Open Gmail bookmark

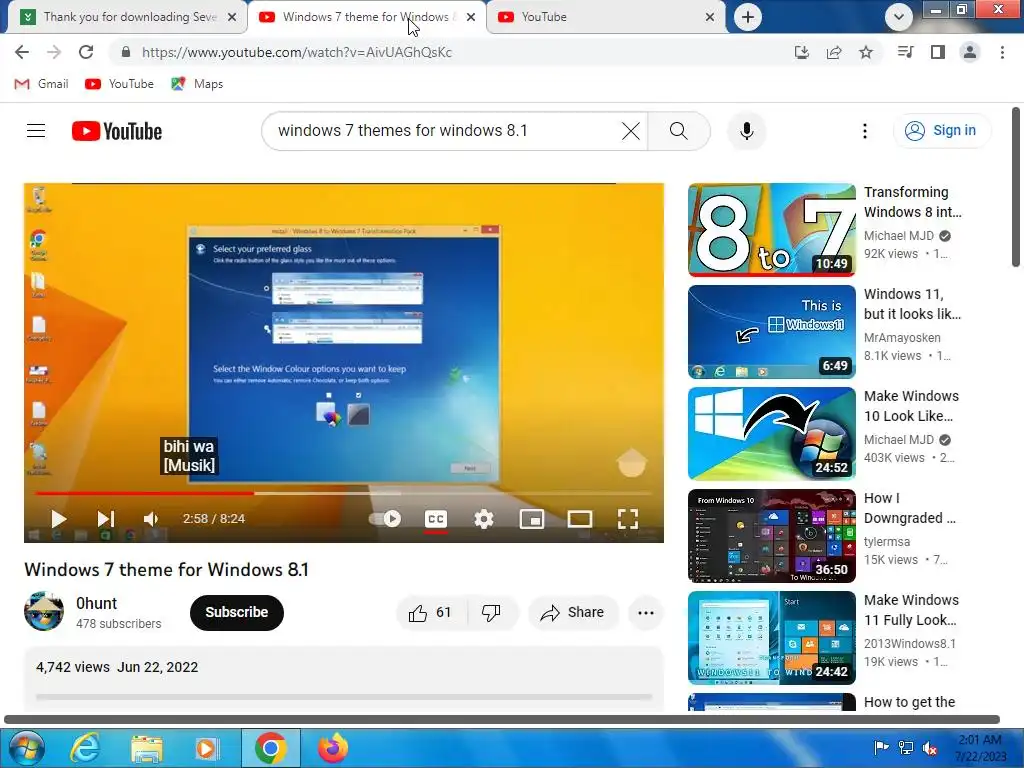[x=41, y=84]
